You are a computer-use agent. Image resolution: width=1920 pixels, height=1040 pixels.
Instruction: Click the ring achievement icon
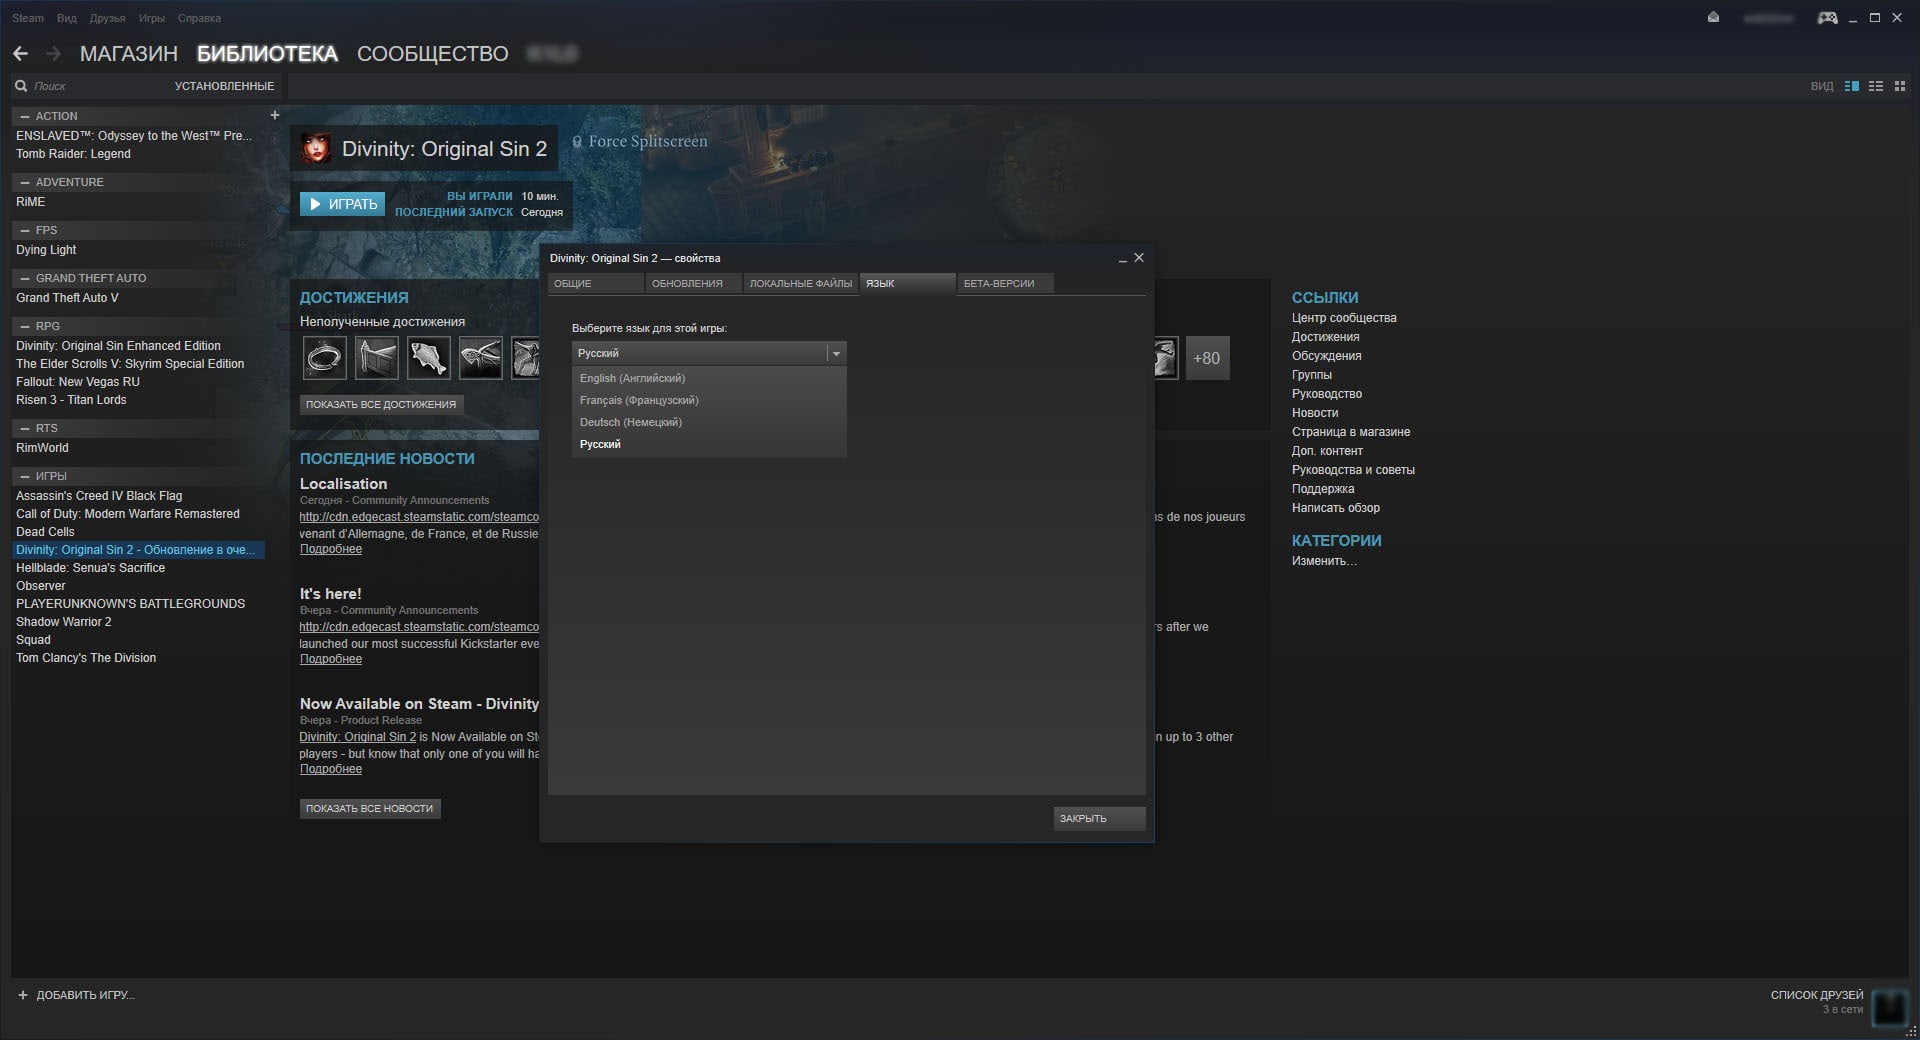click(324, 357)
